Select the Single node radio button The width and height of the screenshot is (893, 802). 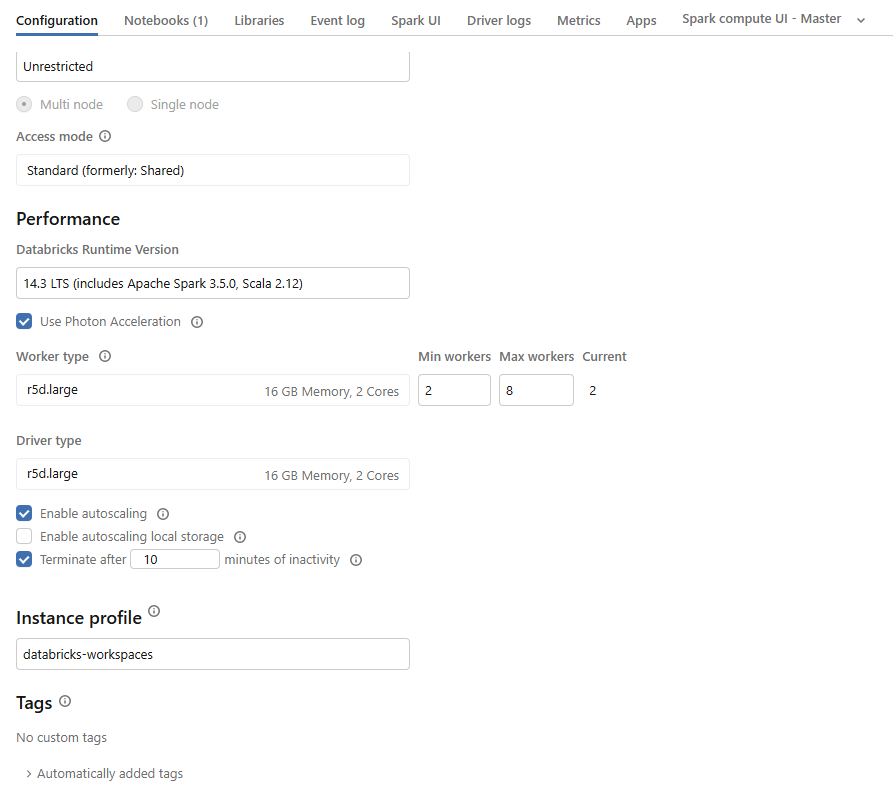135,104
